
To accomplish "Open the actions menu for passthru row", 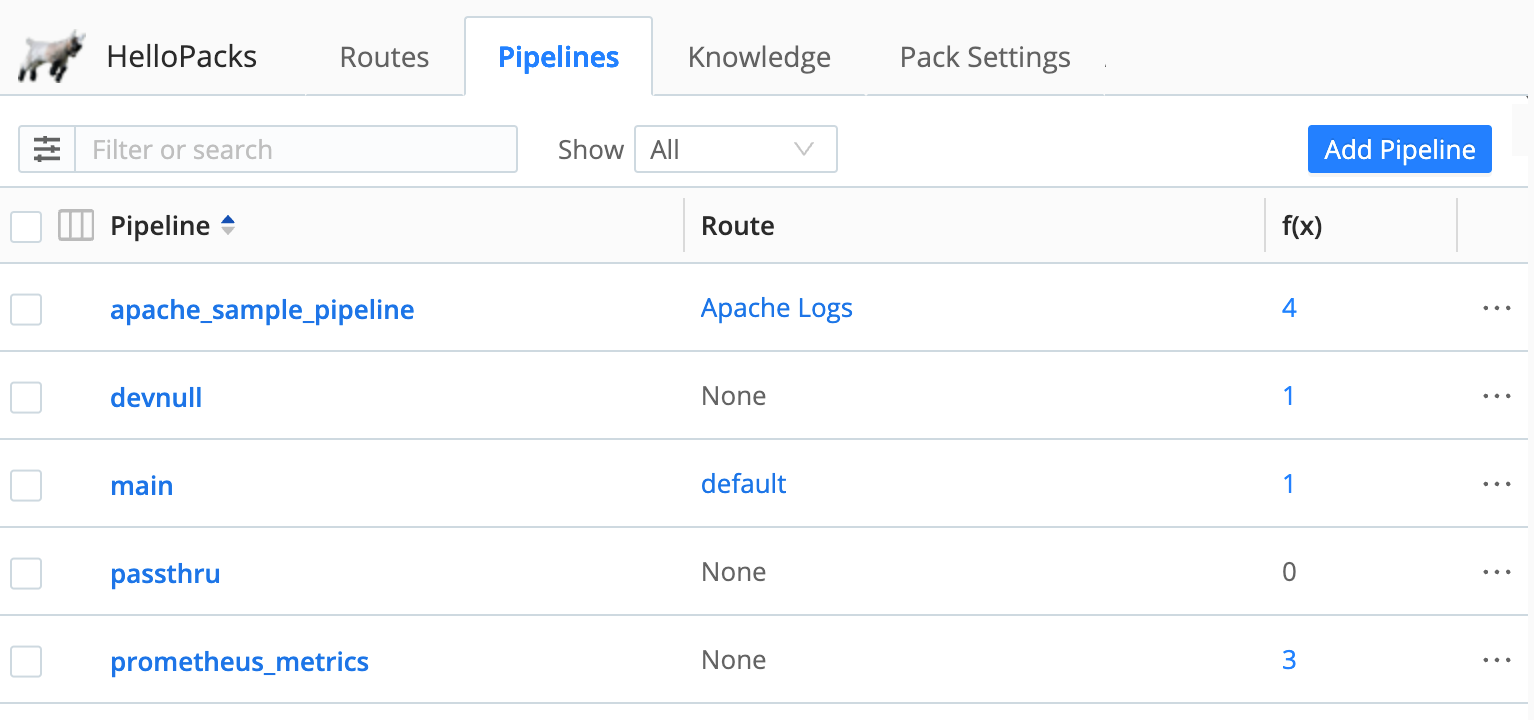I will point(1496,572).
